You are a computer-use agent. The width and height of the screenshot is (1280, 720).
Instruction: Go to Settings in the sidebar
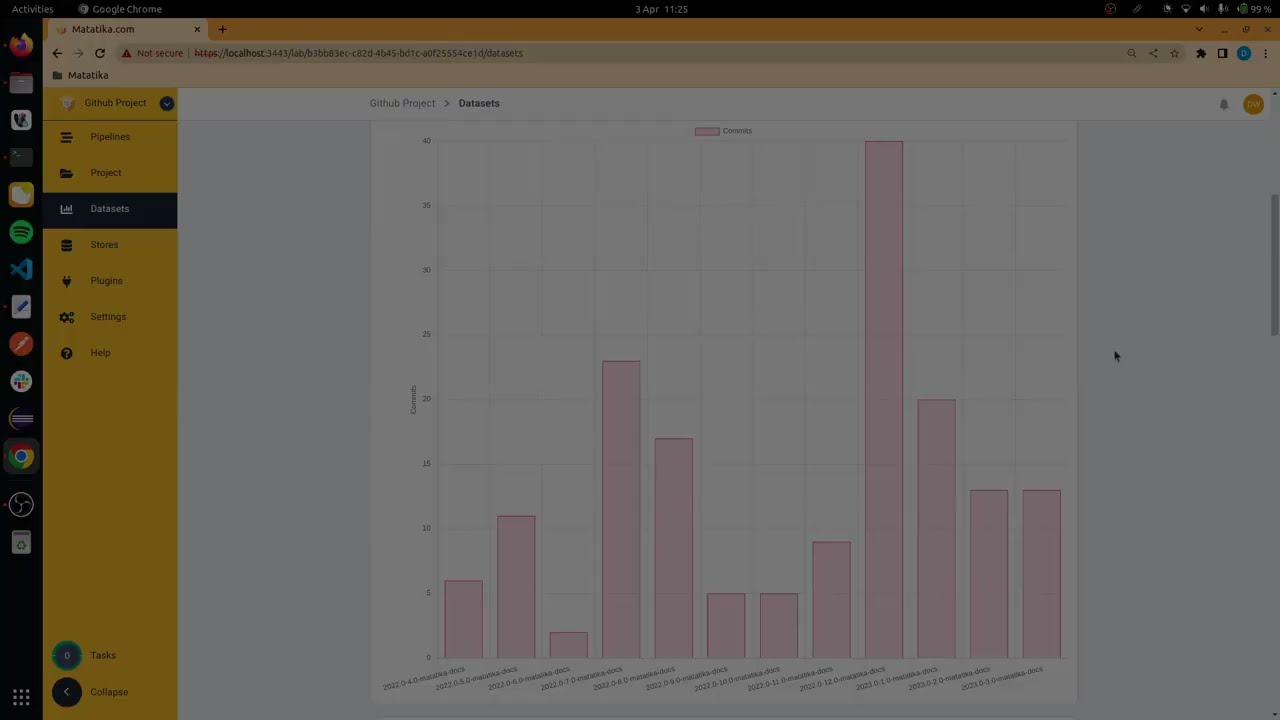point(110,317)
